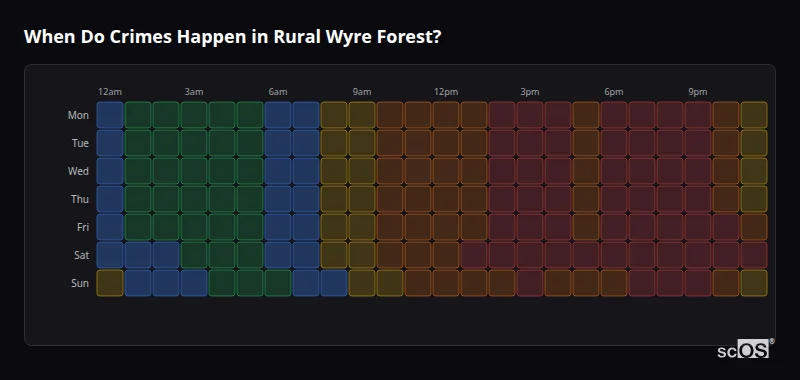Click the Saturday 12am blue cell
Image resolution: width=800 pixels, height=380 pixels.
point(110,255)
